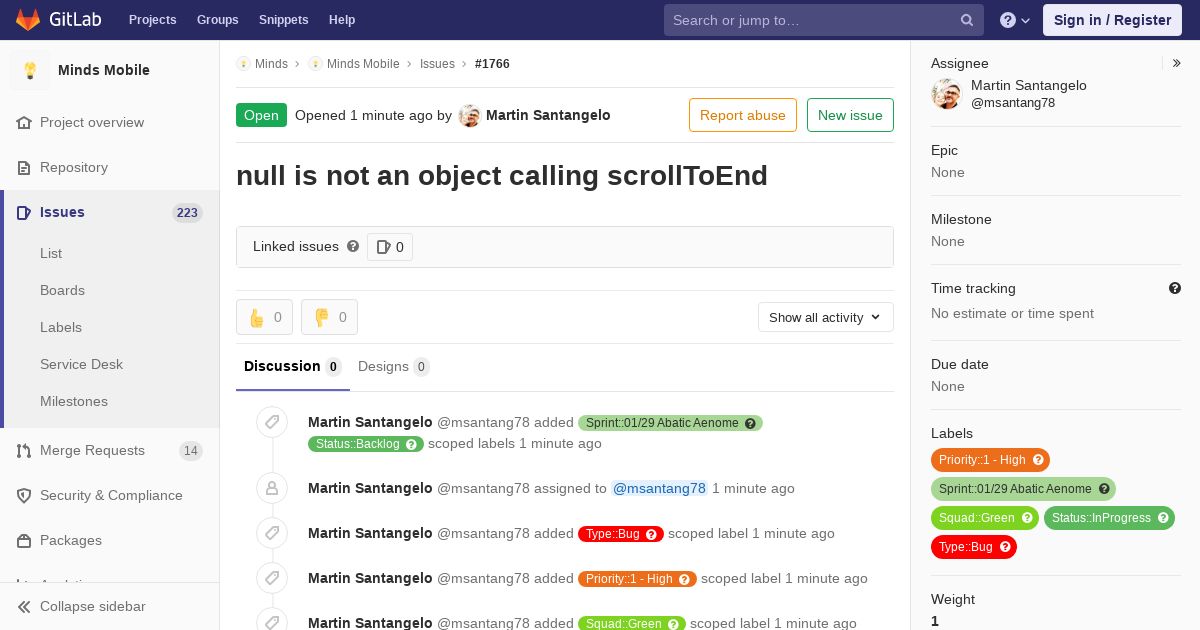Click the Martin Santangelo author name link

[548, 115]
